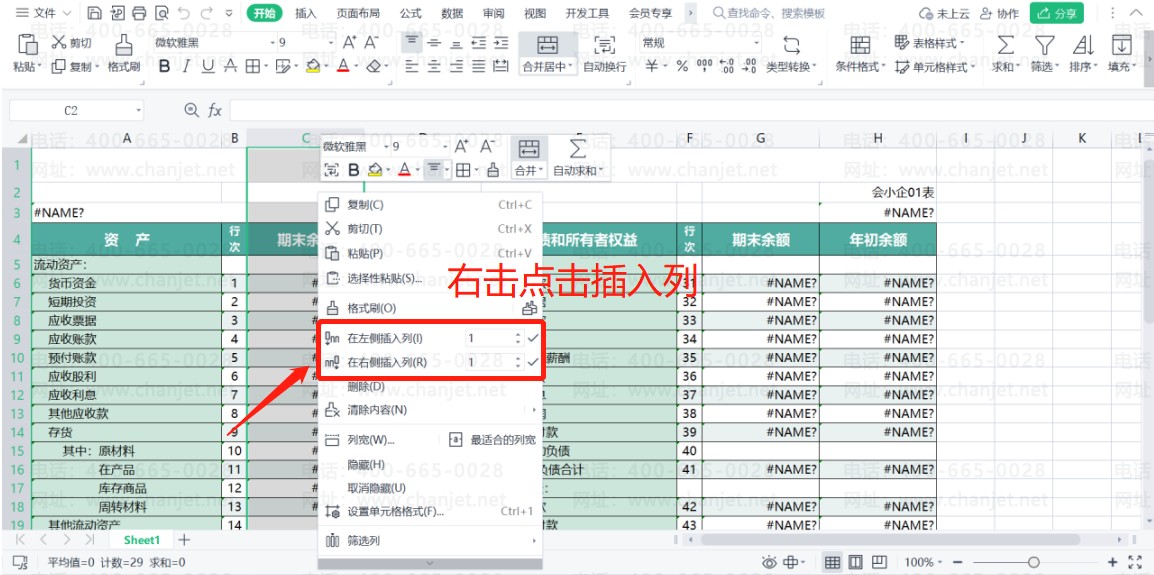Expand the 合并居中 dropdown arrow
This screenshot has height=575, width=1154.
(x=570, y=67)
